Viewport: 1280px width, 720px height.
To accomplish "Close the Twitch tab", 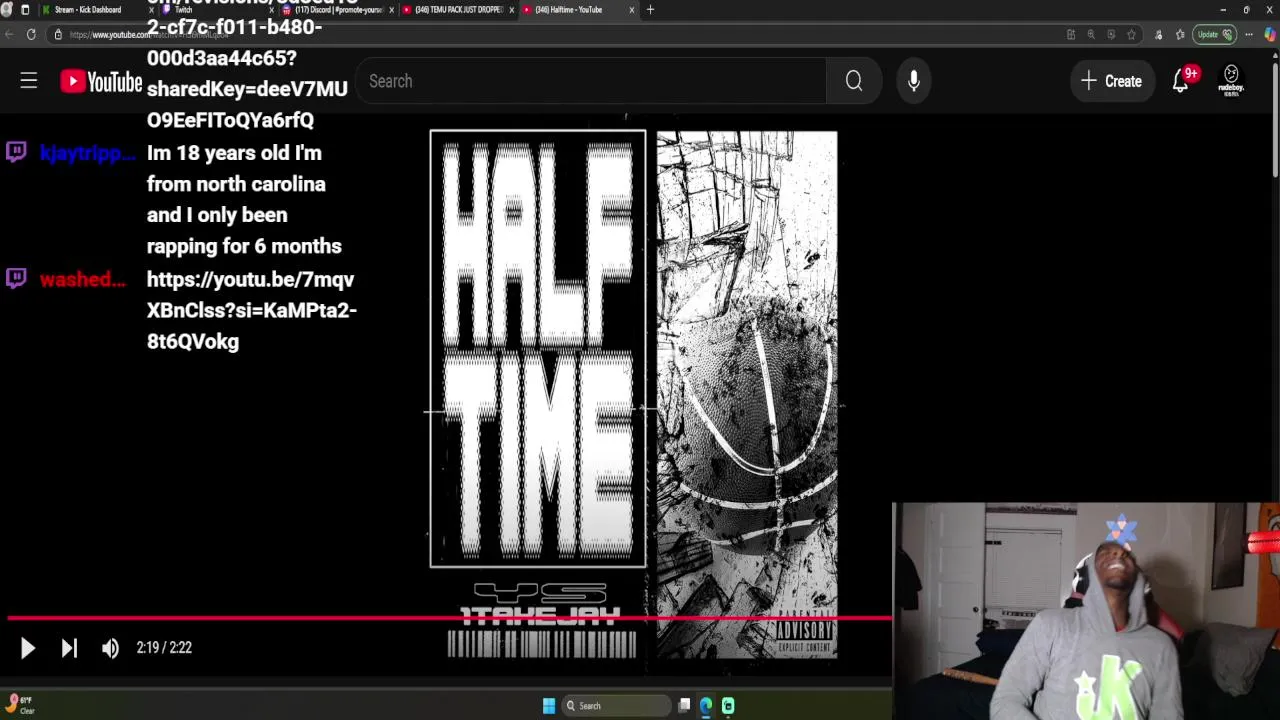I will point(271,10).
